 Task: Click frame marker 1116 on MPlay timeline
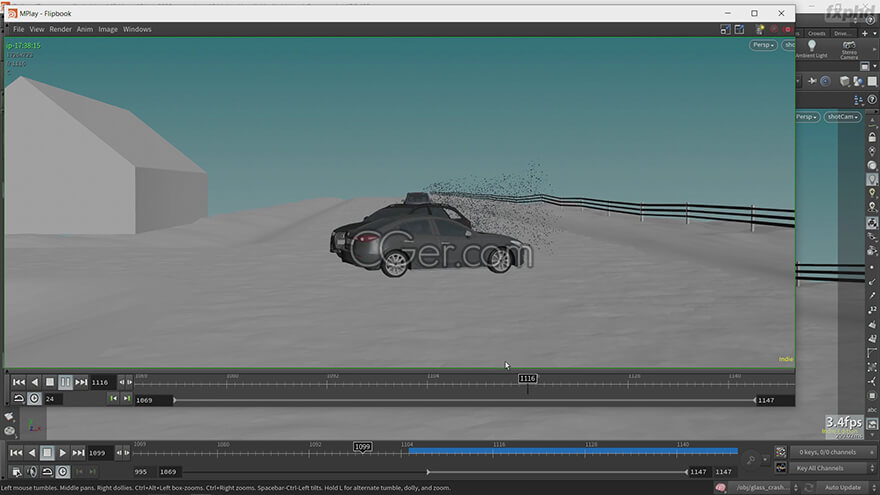pyautogui.click(x=528, y=378)
